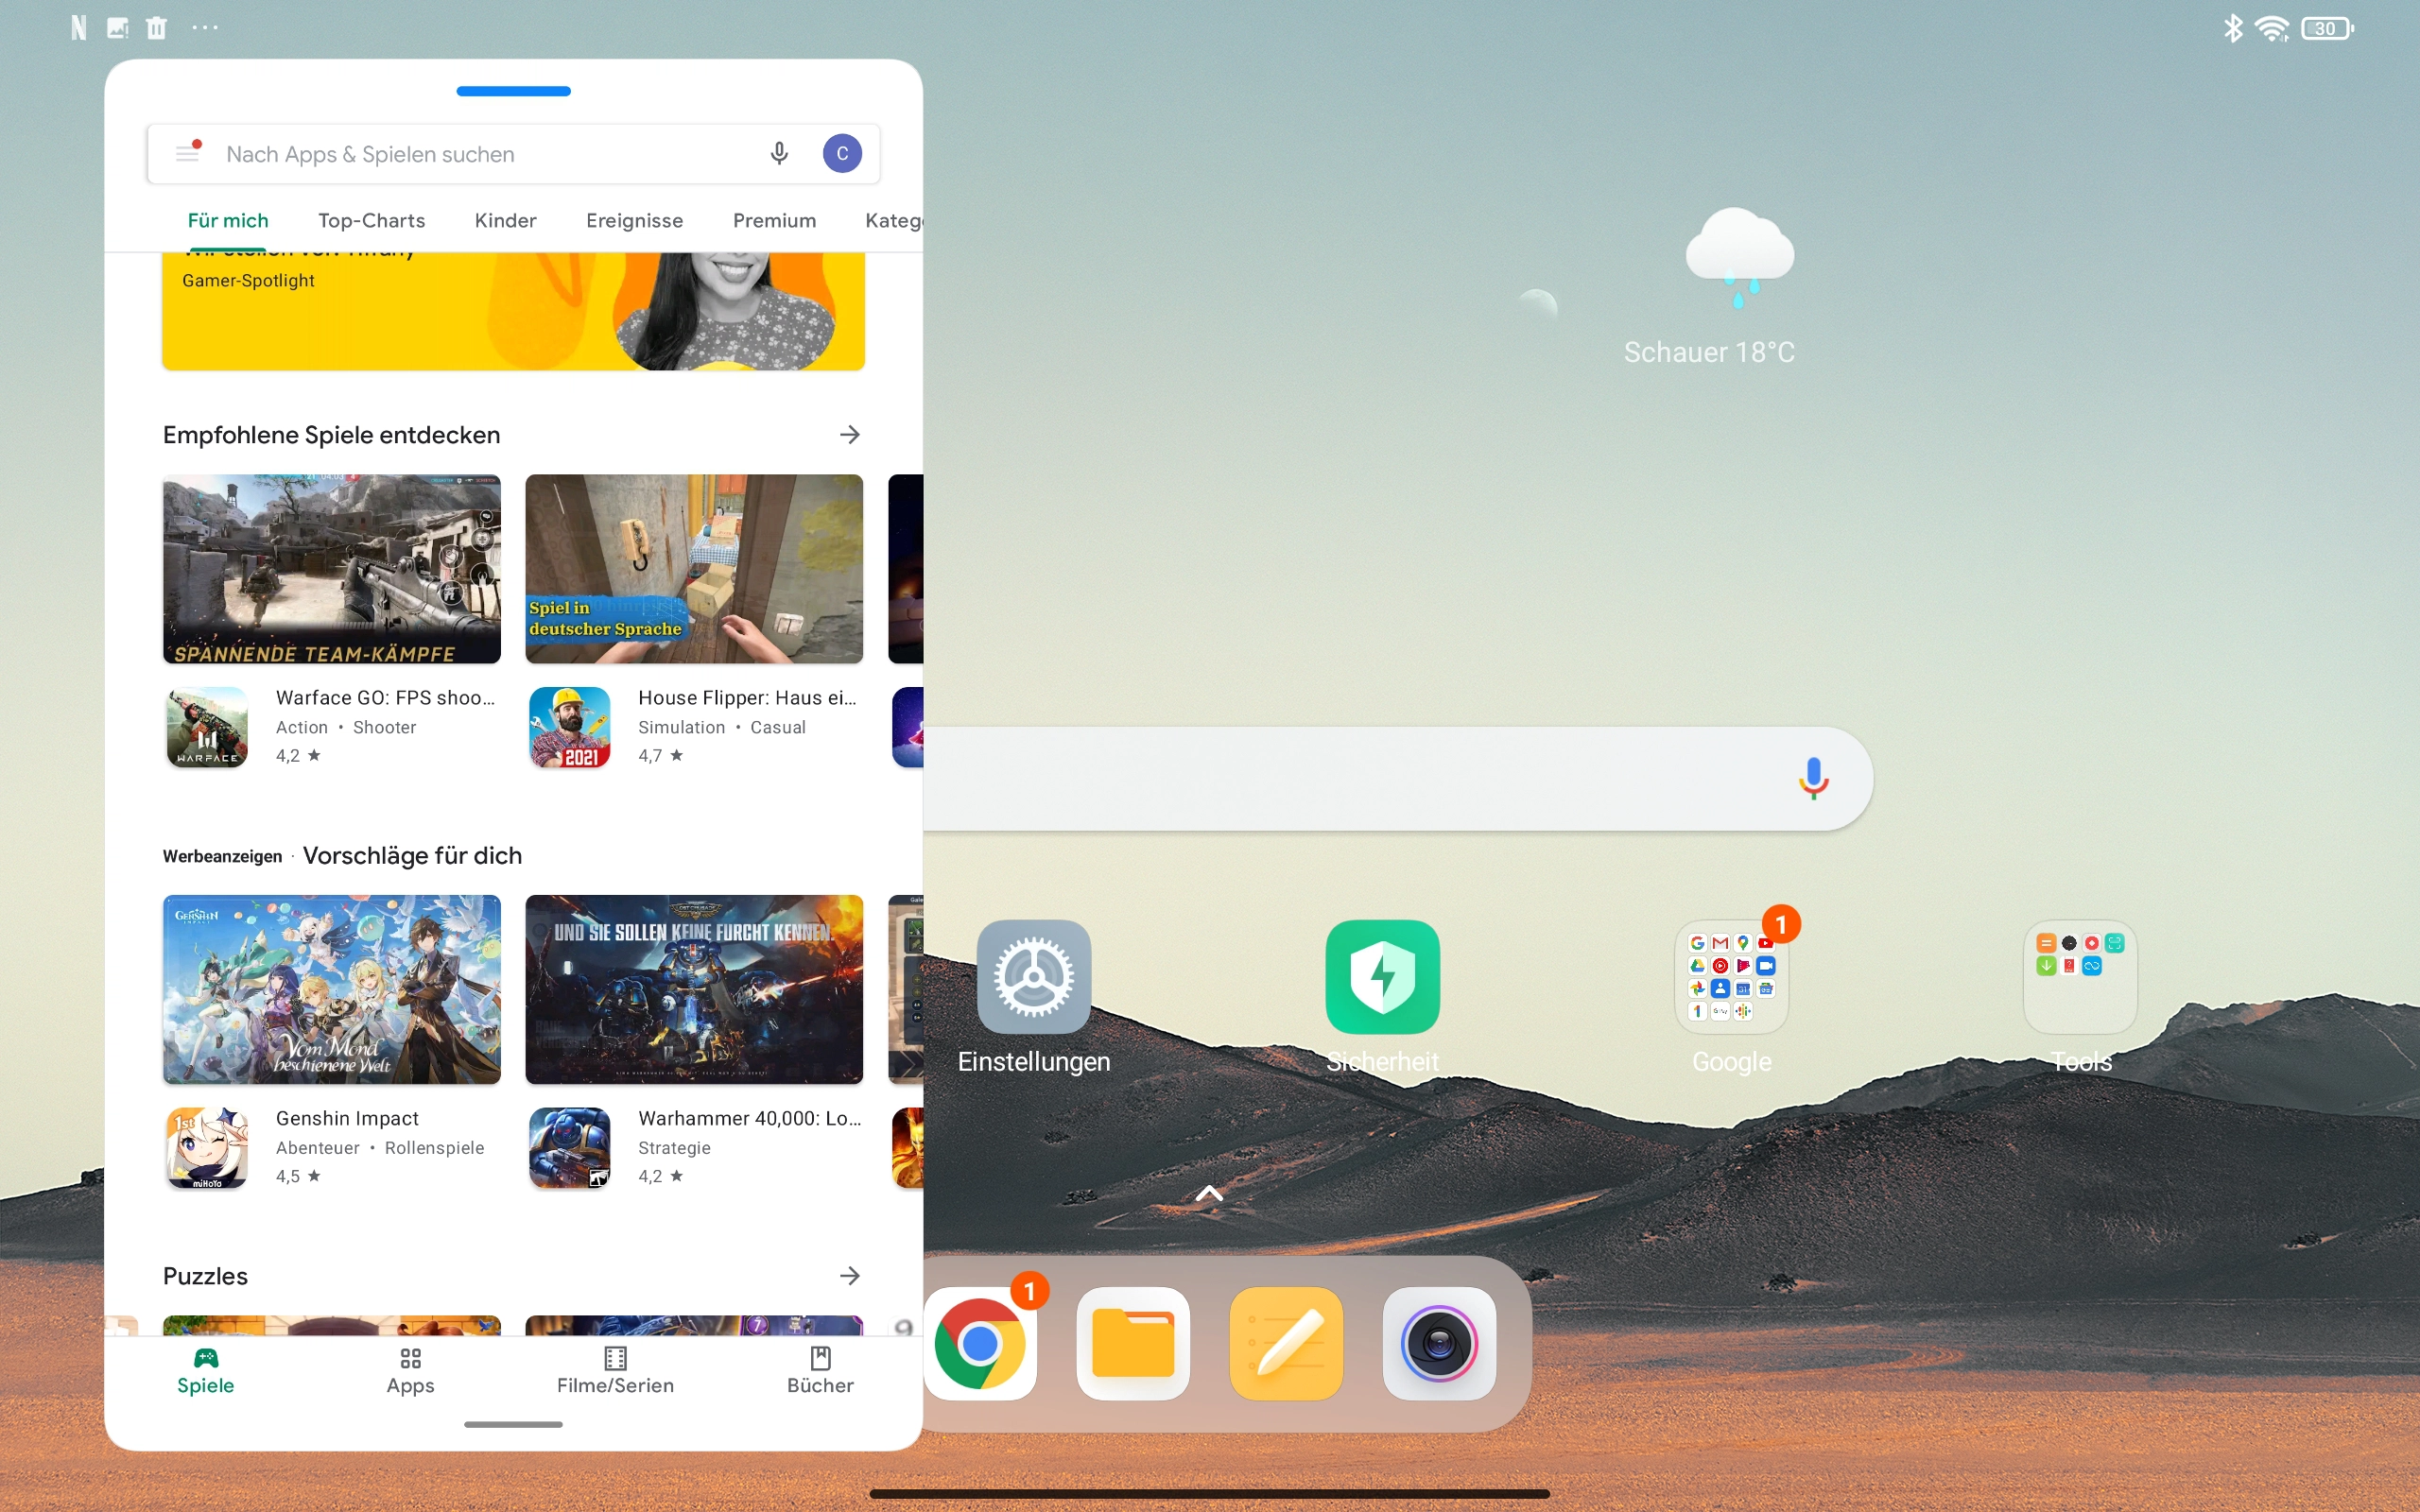Tap the Play Store voice search microphone
This screenshot has width=2420, height=1512.
point(779,153)
